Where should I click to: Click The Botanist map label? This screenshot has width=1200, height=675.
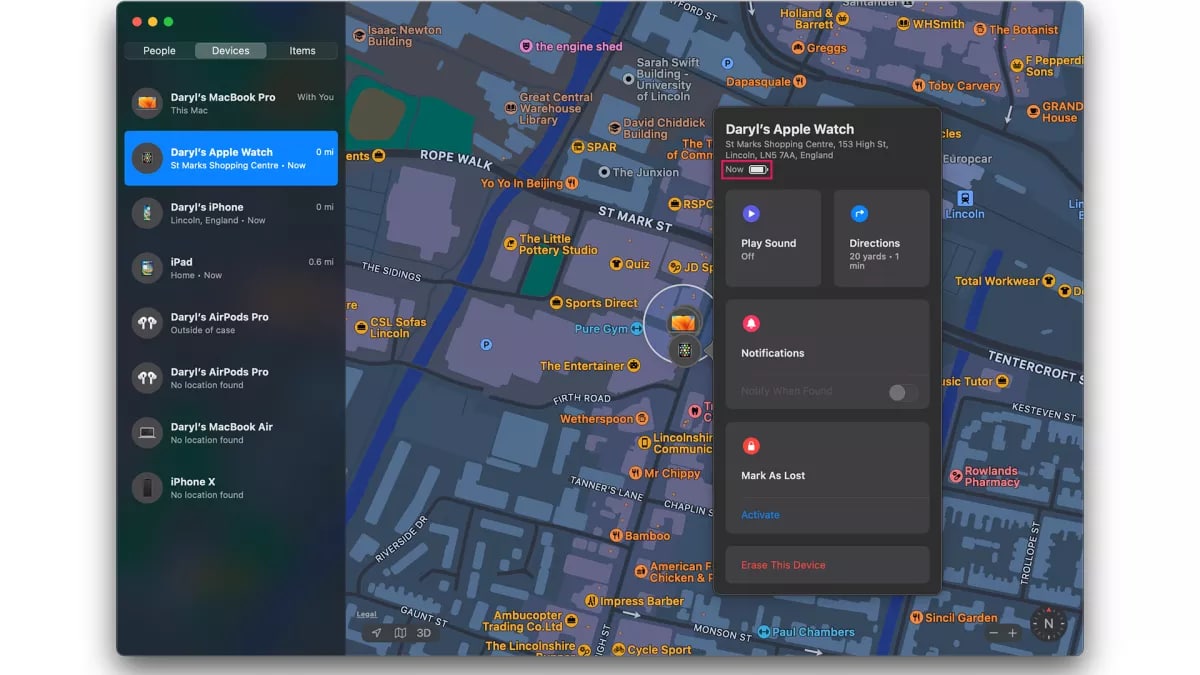[x=1024, y=30]
